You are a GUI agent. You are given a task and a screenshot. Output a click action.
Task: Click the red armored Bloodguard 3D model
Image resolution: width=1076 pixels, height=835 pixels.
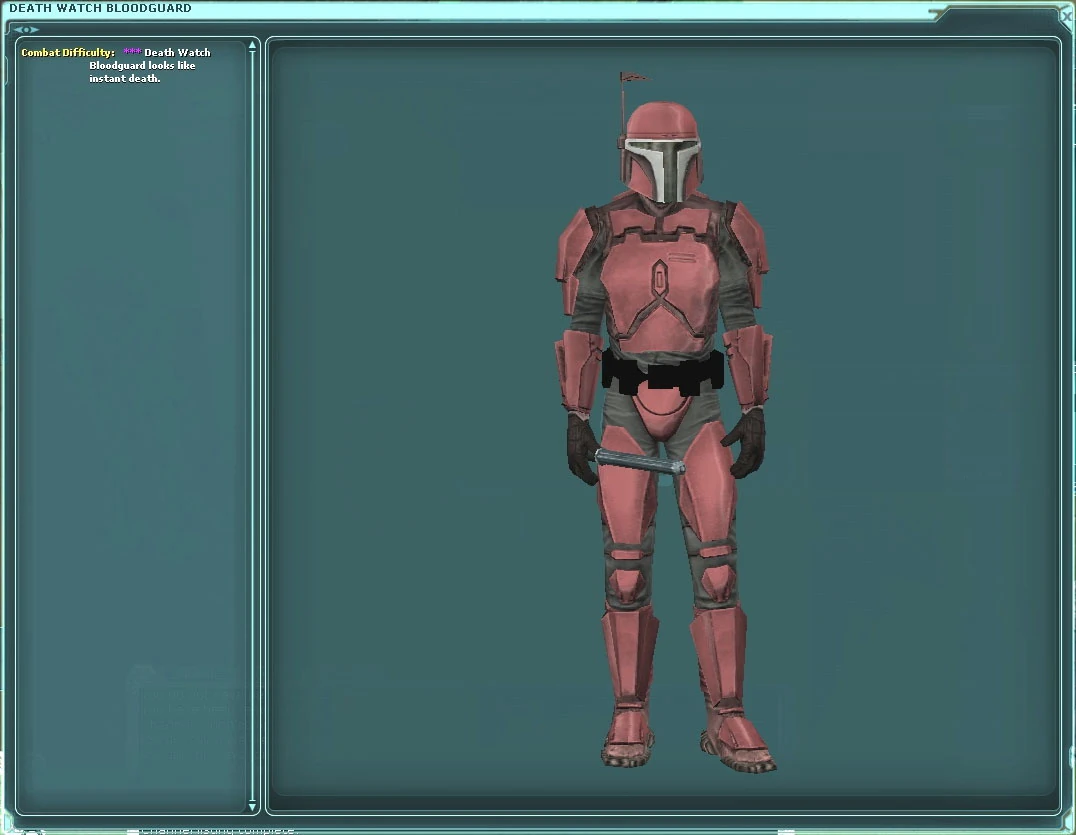click(663, 425)
